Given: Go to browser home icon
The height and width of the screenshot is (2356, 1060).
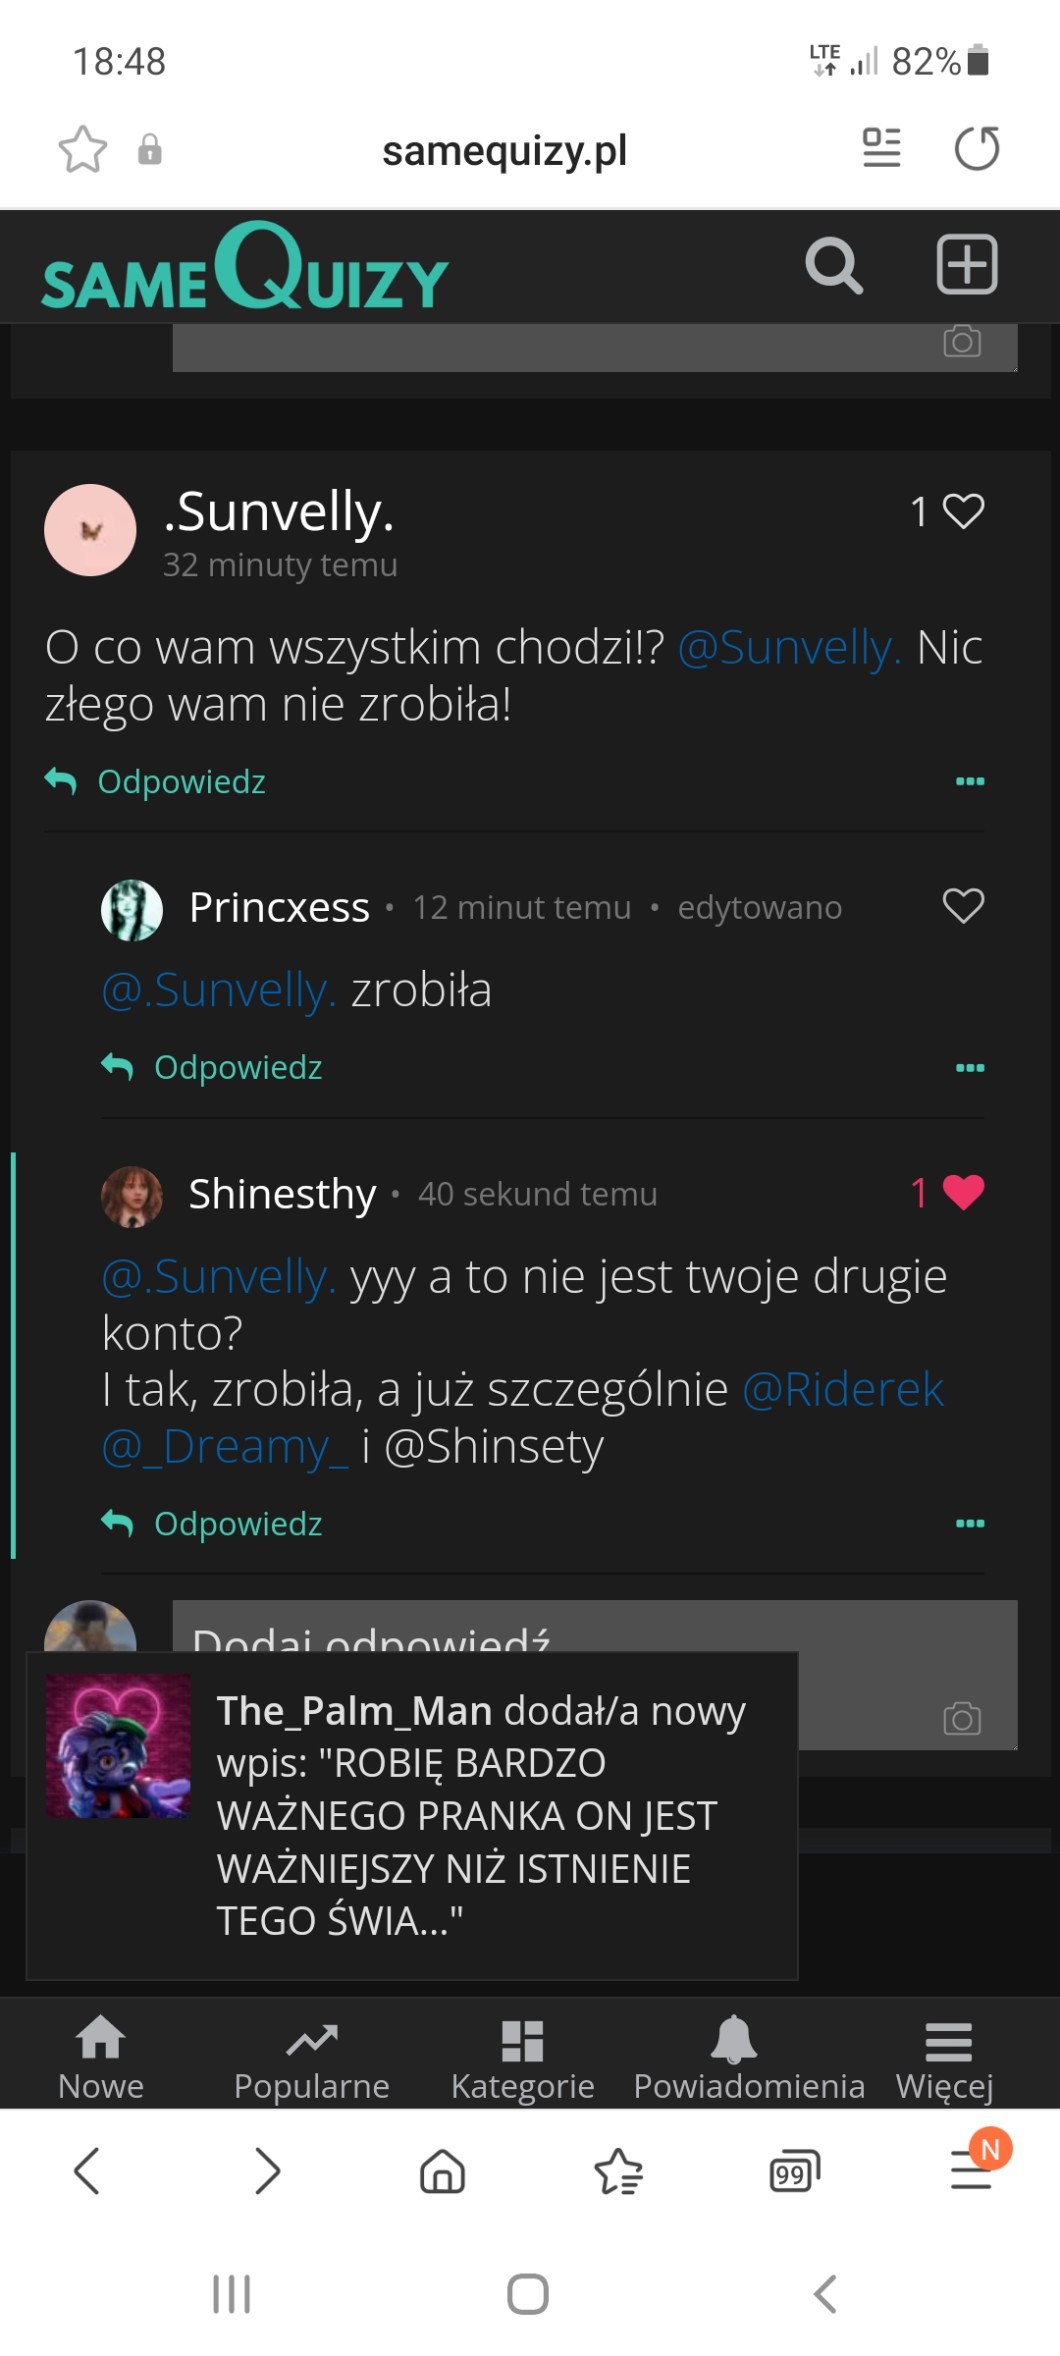Looking at the screenshot, I should pyautogui.click(x=442, y=2172).
